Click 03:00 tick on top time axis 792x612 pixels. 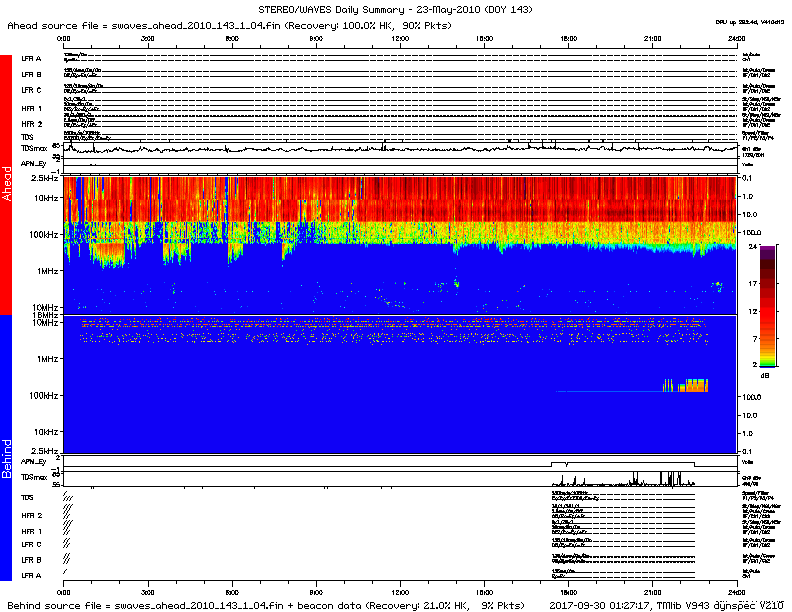[147, 36]
